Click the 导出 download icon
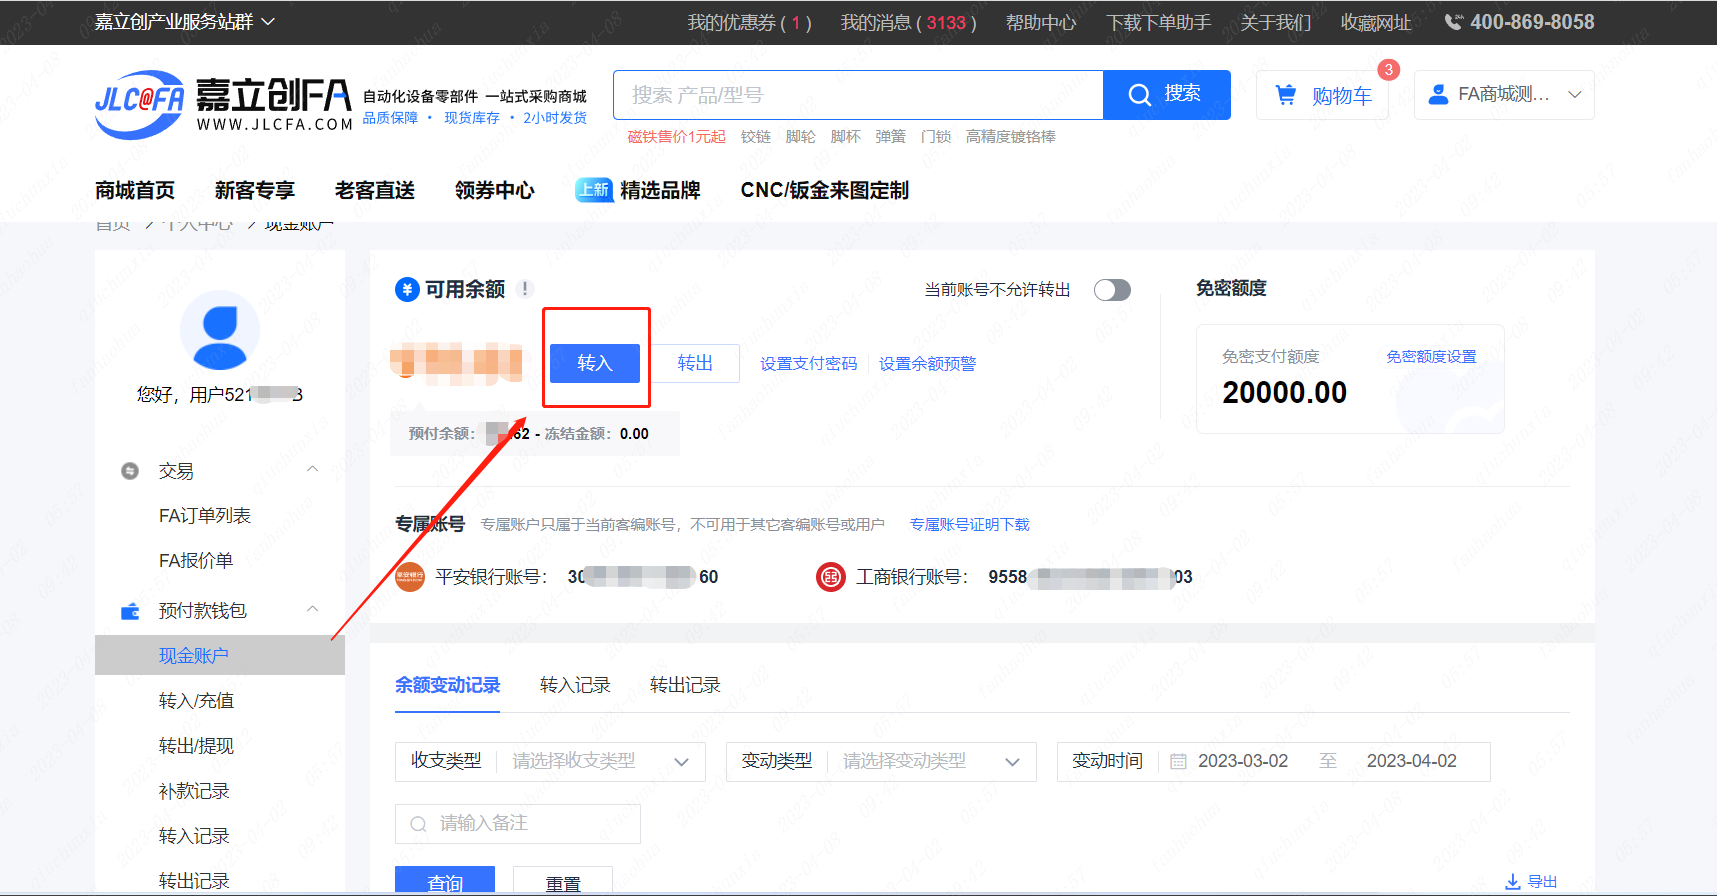Screen dimensions: 1717x896 click(x=1513, y=882)
